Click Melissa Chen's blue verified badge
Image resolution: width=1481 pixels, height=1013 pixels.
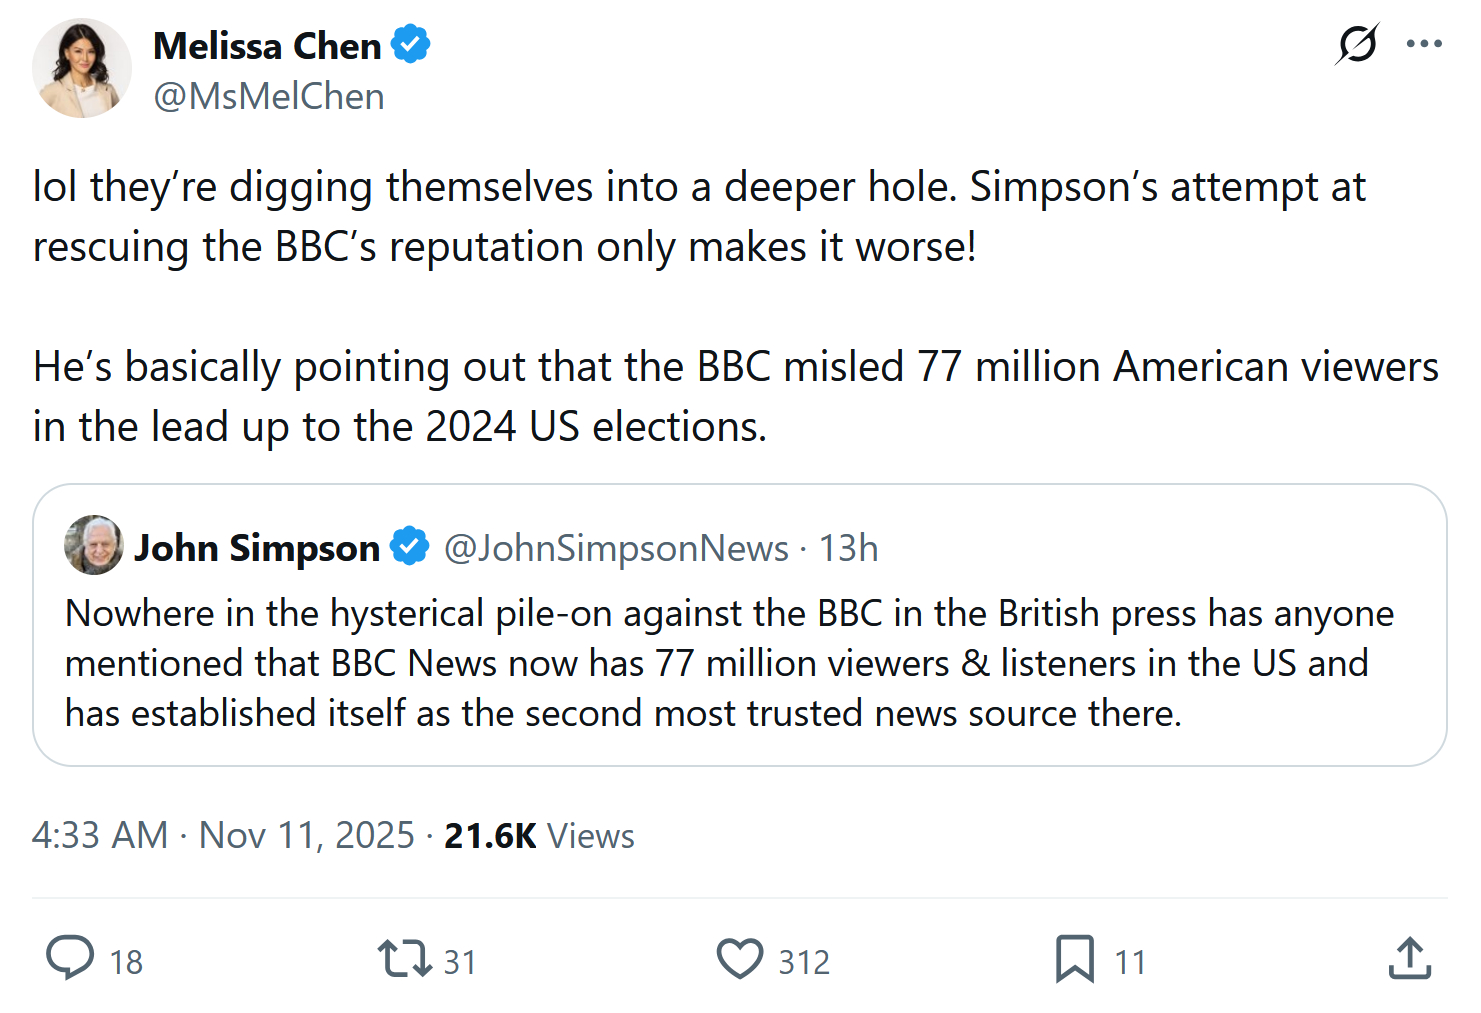click(x=411, y=45)
